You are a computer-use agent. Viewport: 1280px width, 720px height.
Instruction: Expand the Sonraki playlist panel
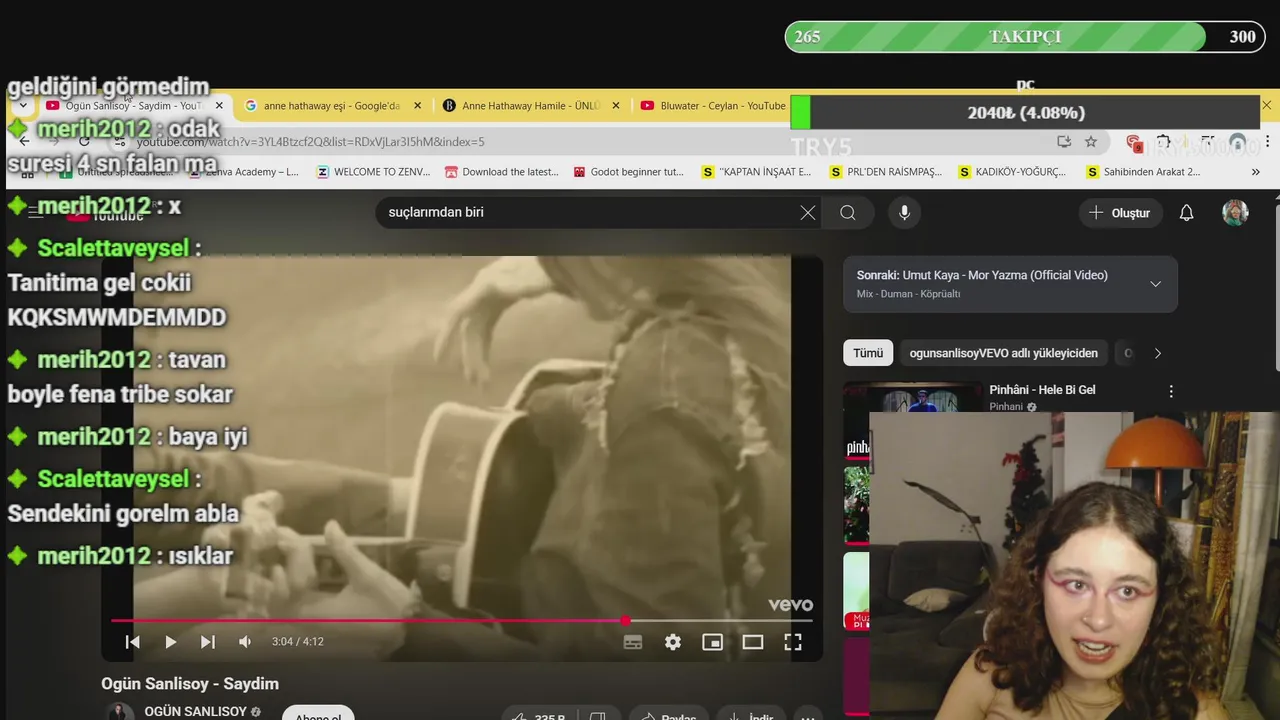pos(1155,284)
